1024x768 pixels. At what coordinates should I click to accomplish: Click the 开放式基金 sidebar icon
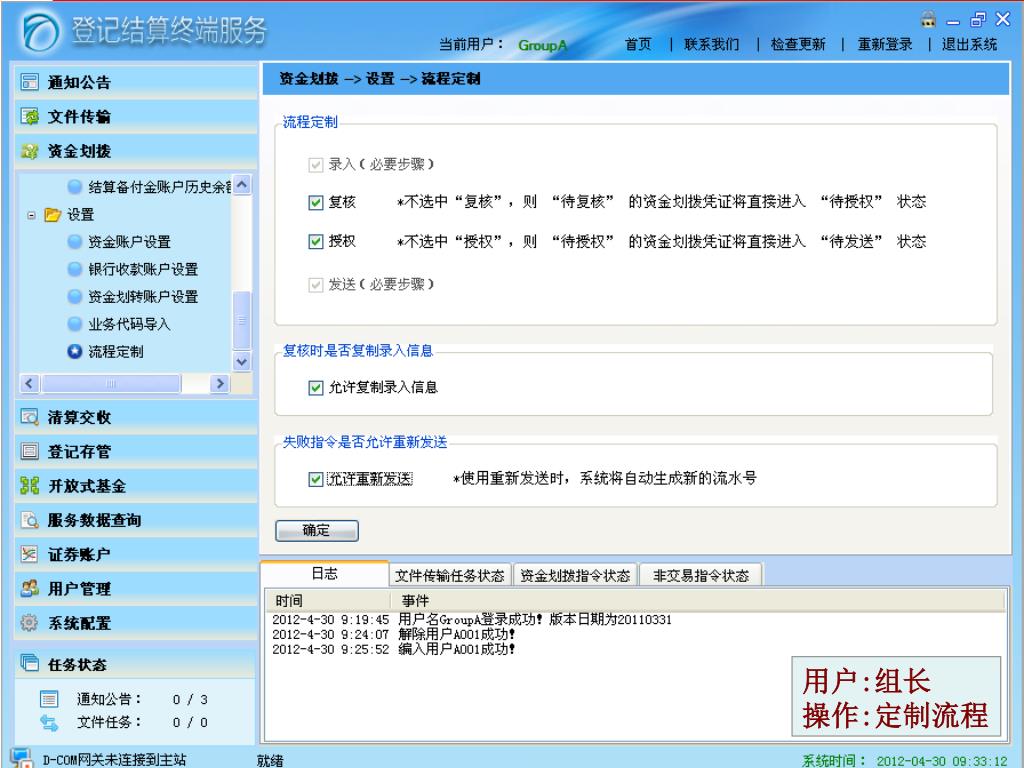click(29, 485)
